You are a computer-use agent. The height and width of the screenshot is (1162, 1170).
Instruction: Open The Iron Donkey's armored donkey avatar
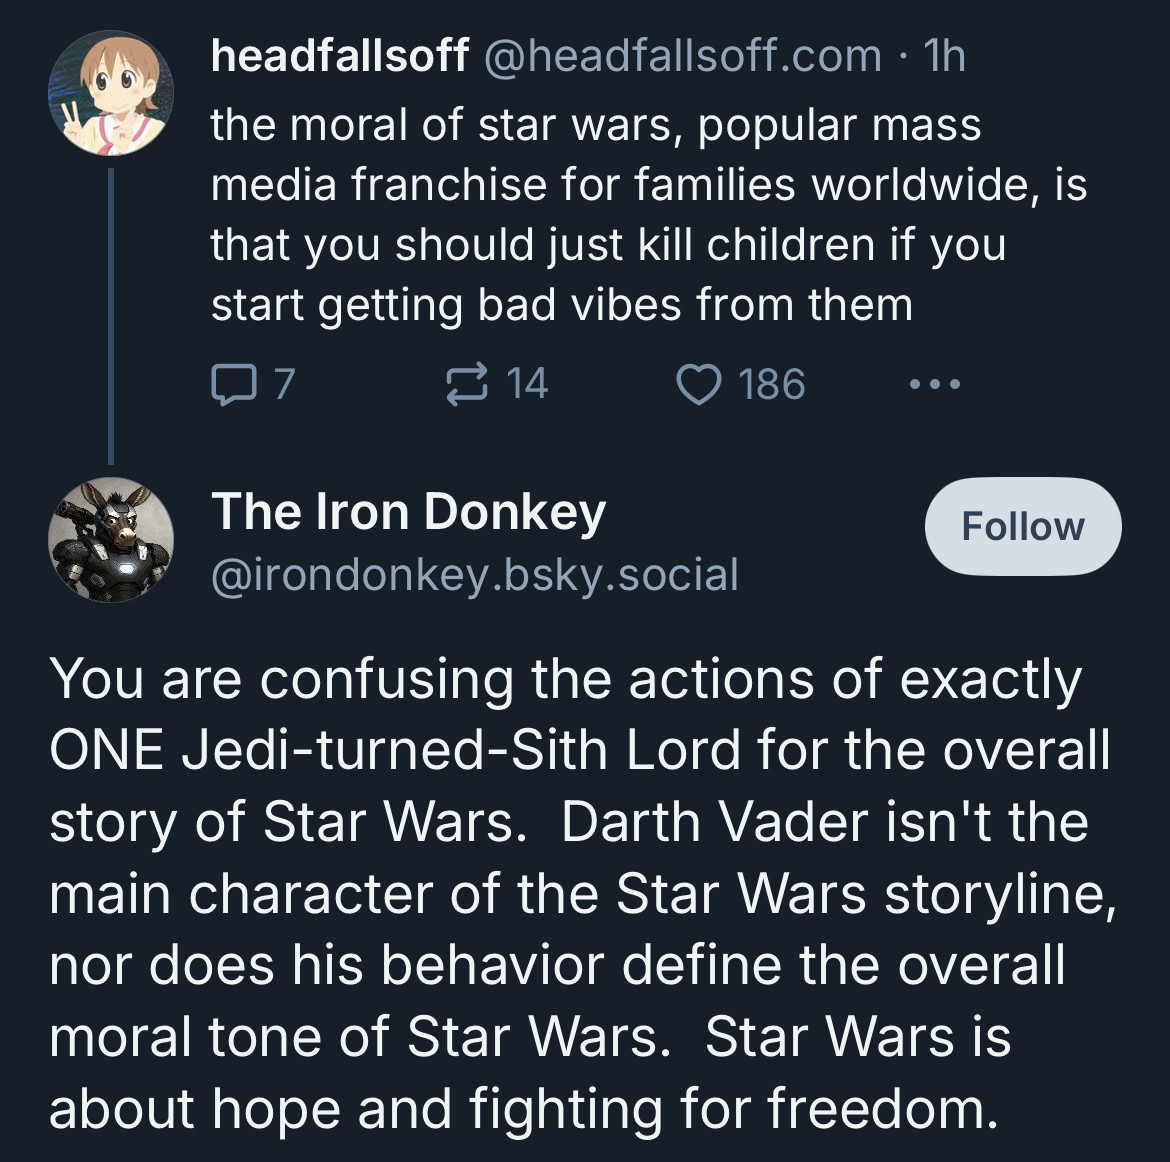pos(111,540)
